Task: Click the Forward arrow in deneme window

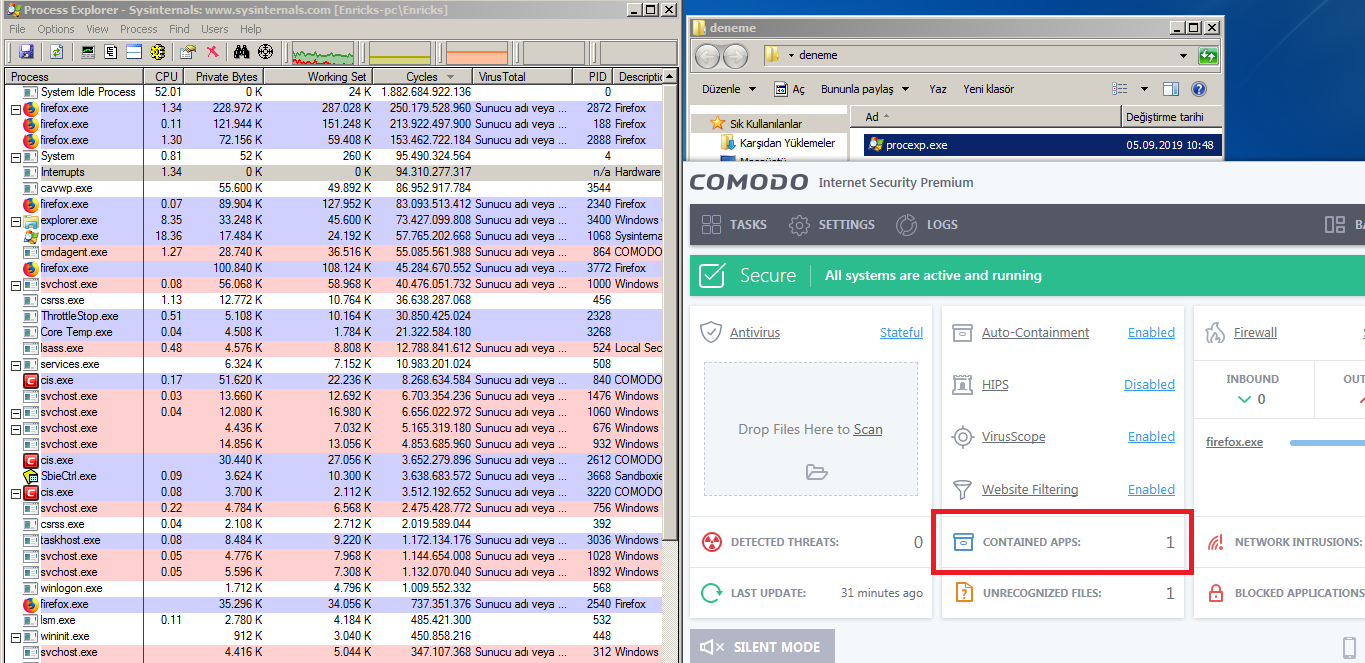Action: coord(735,56)
